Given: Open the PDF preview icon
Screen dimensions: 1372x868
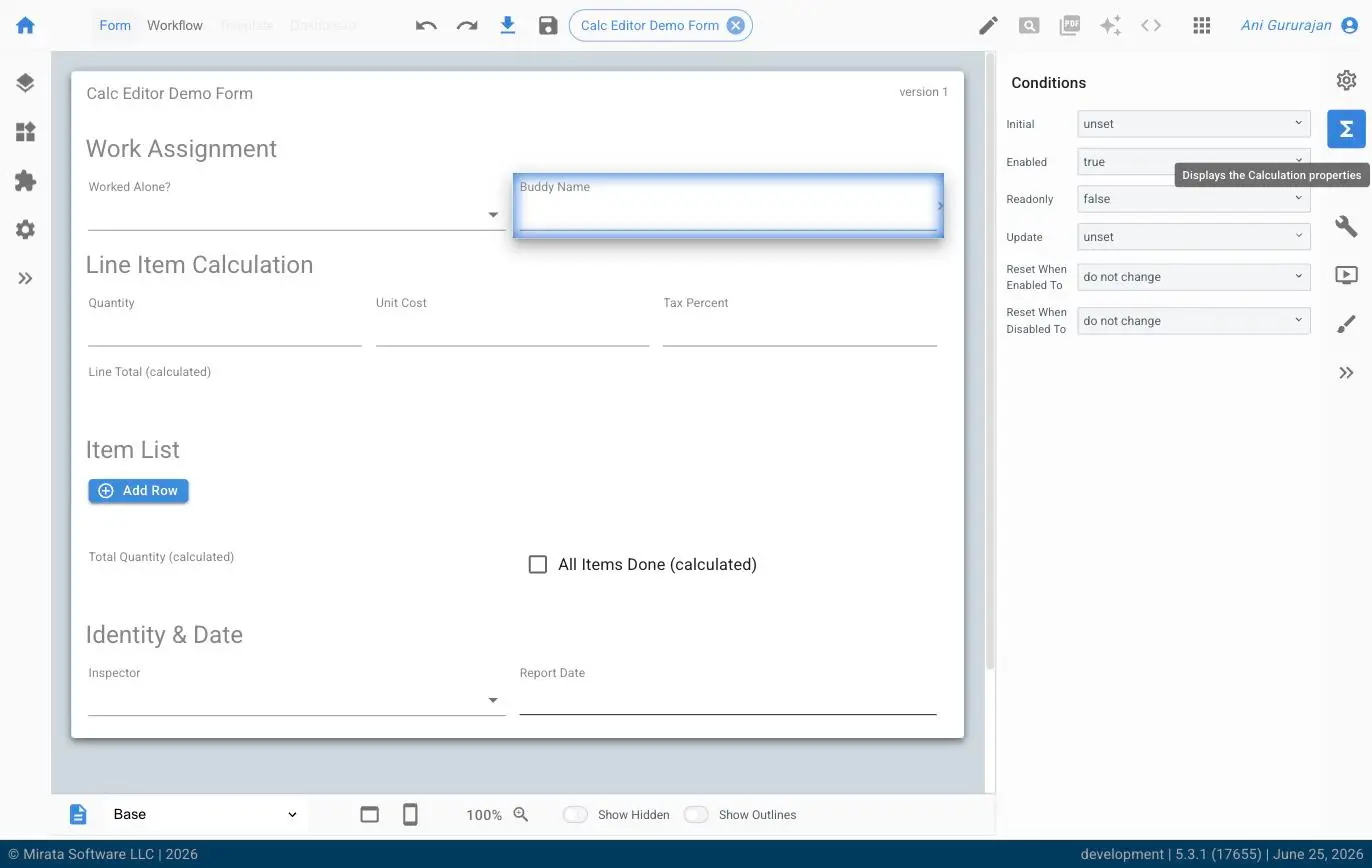Looking at the screenshot, I should (x=1070, y=25).
